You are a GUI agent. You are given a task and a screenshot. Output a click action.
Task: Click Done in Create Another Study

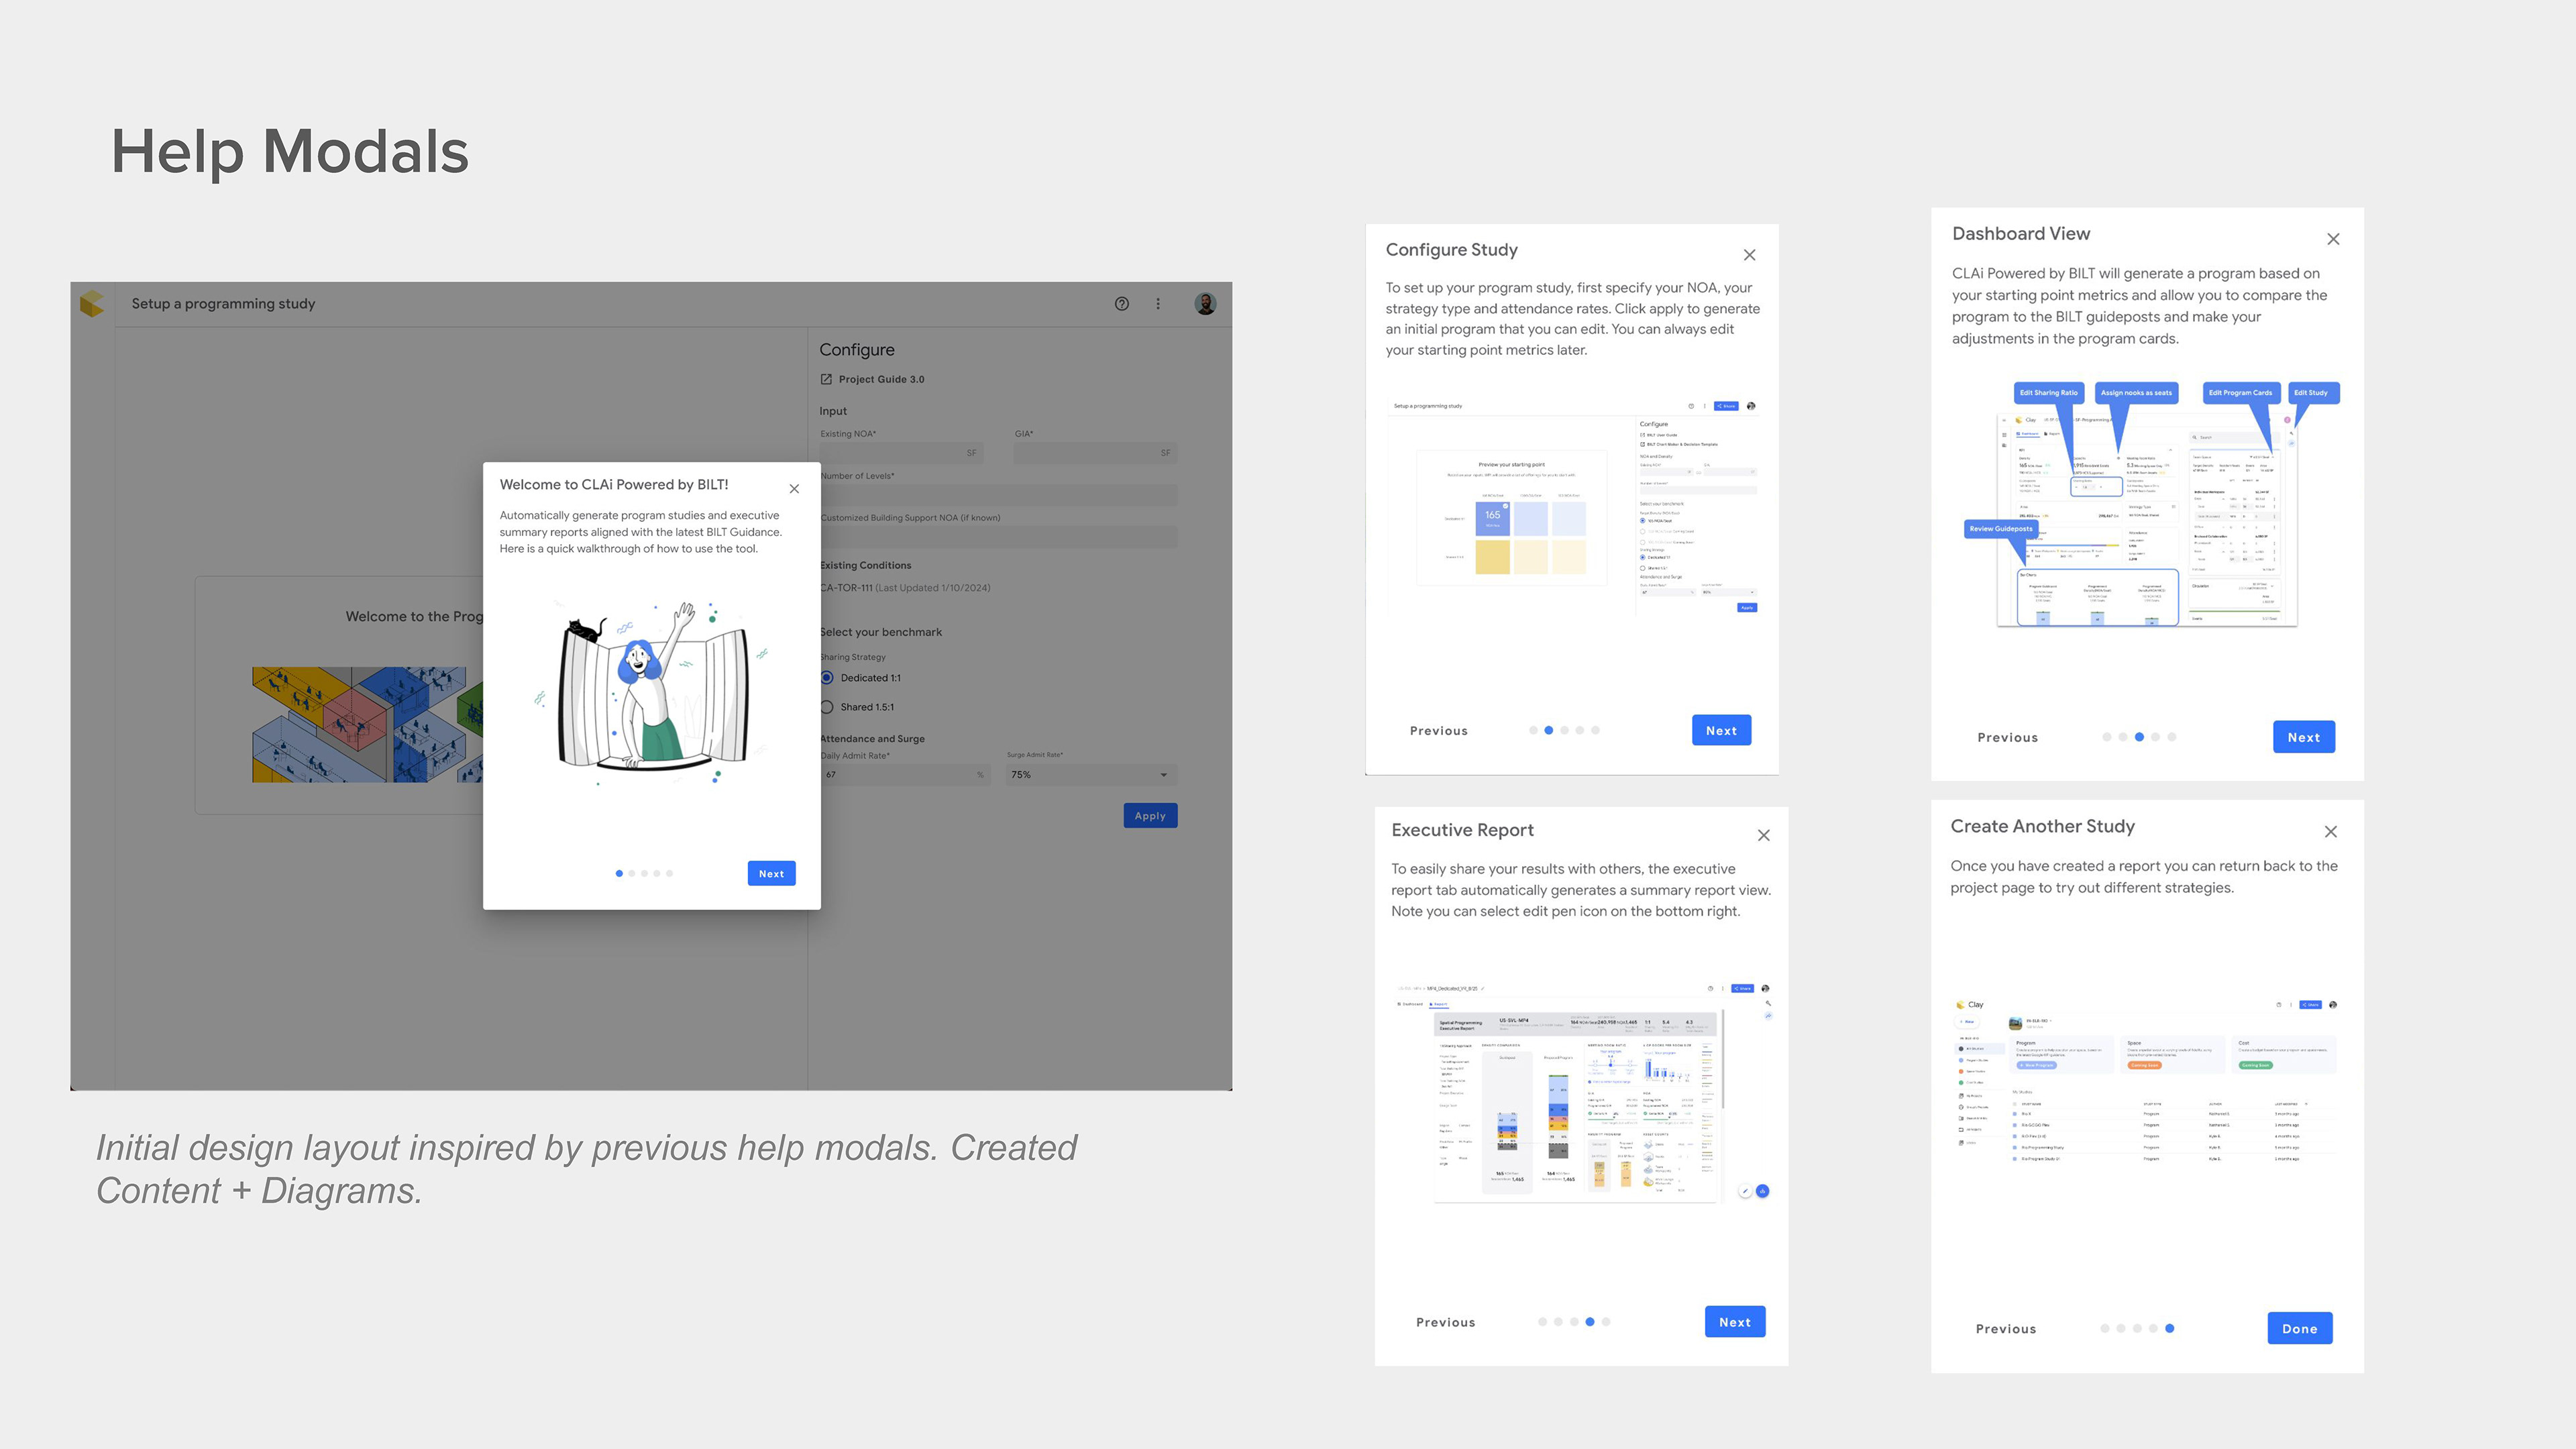2299,1328
